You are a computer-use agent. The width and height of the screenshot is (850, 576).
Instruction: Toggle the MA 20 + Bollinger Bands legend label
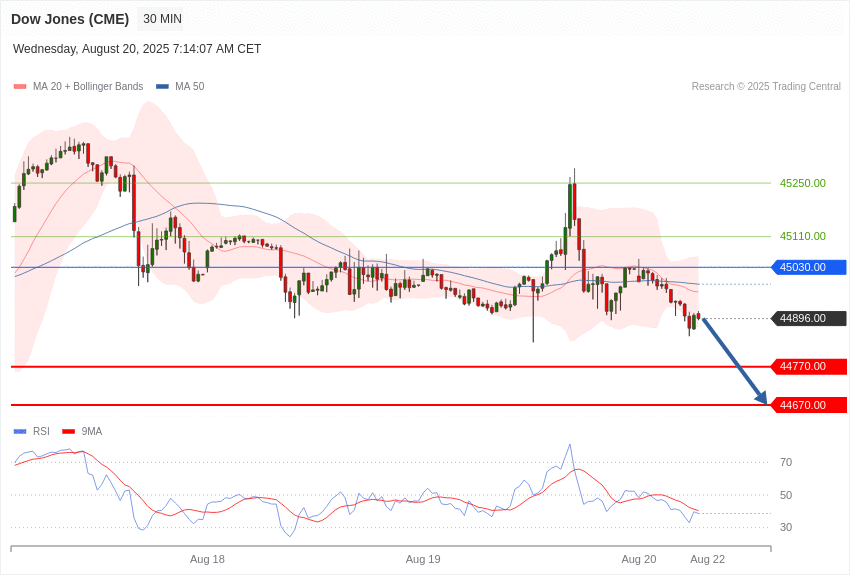88,86
